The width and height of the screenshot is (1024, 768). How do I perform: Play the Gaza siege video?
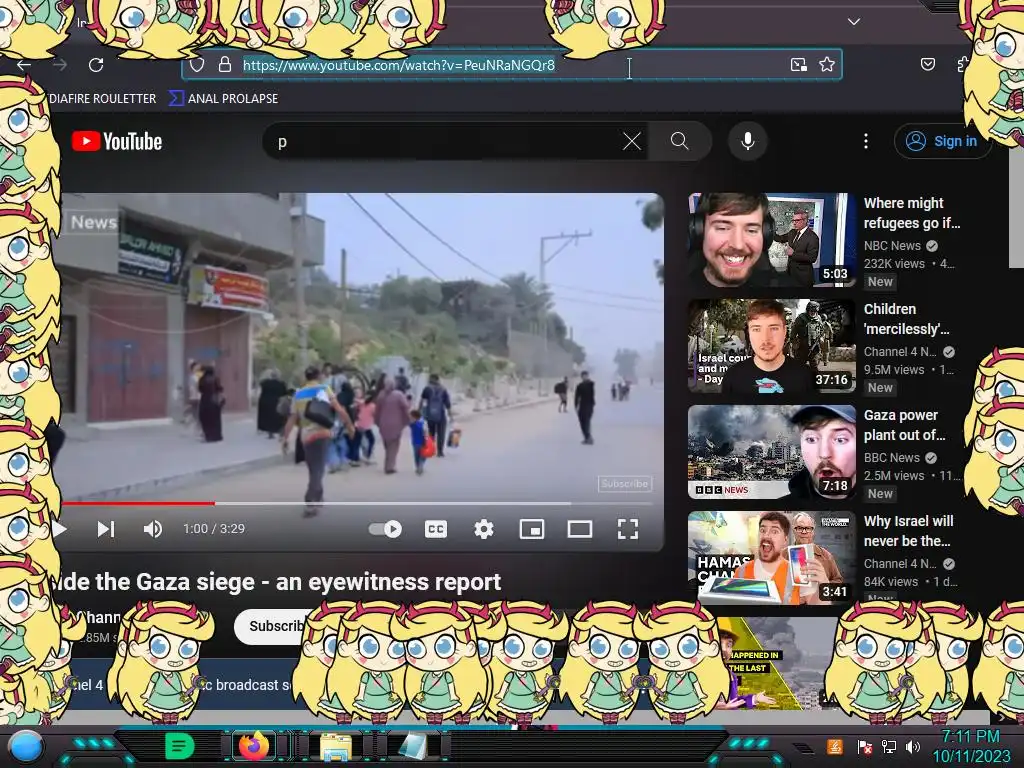point(59,529)
